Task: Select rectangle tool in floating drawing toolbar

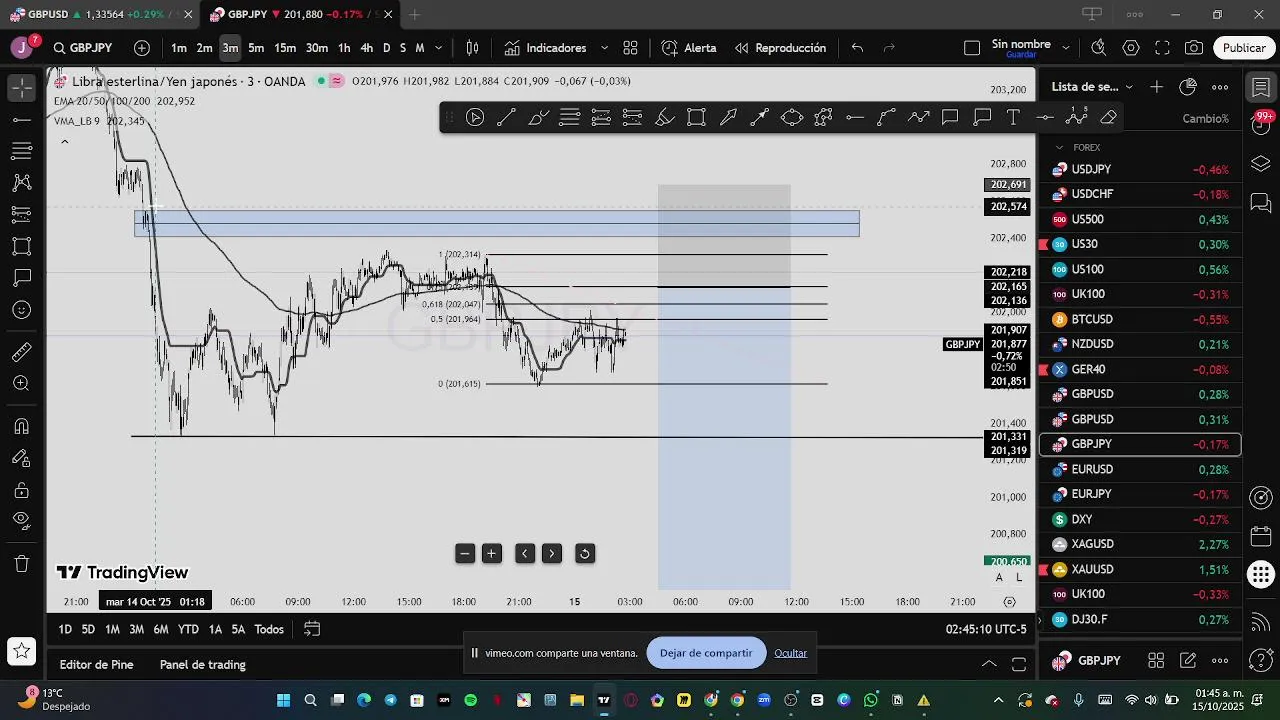Action: (697, 118)
